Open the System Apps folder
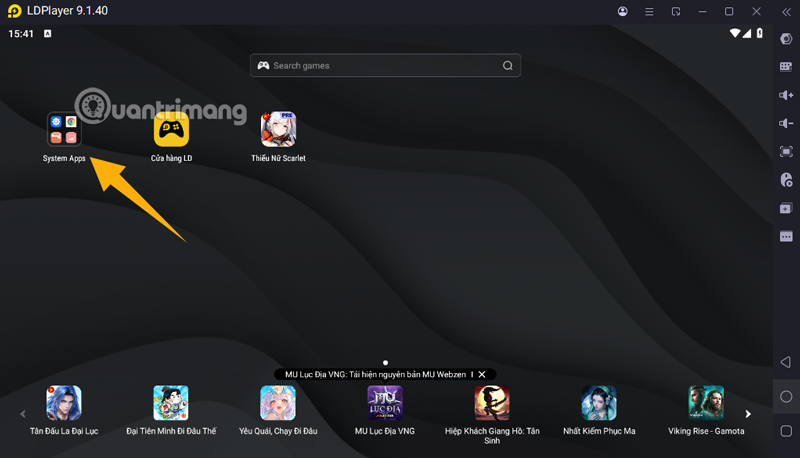The image size is (800, 458). (x=64, y=130)
